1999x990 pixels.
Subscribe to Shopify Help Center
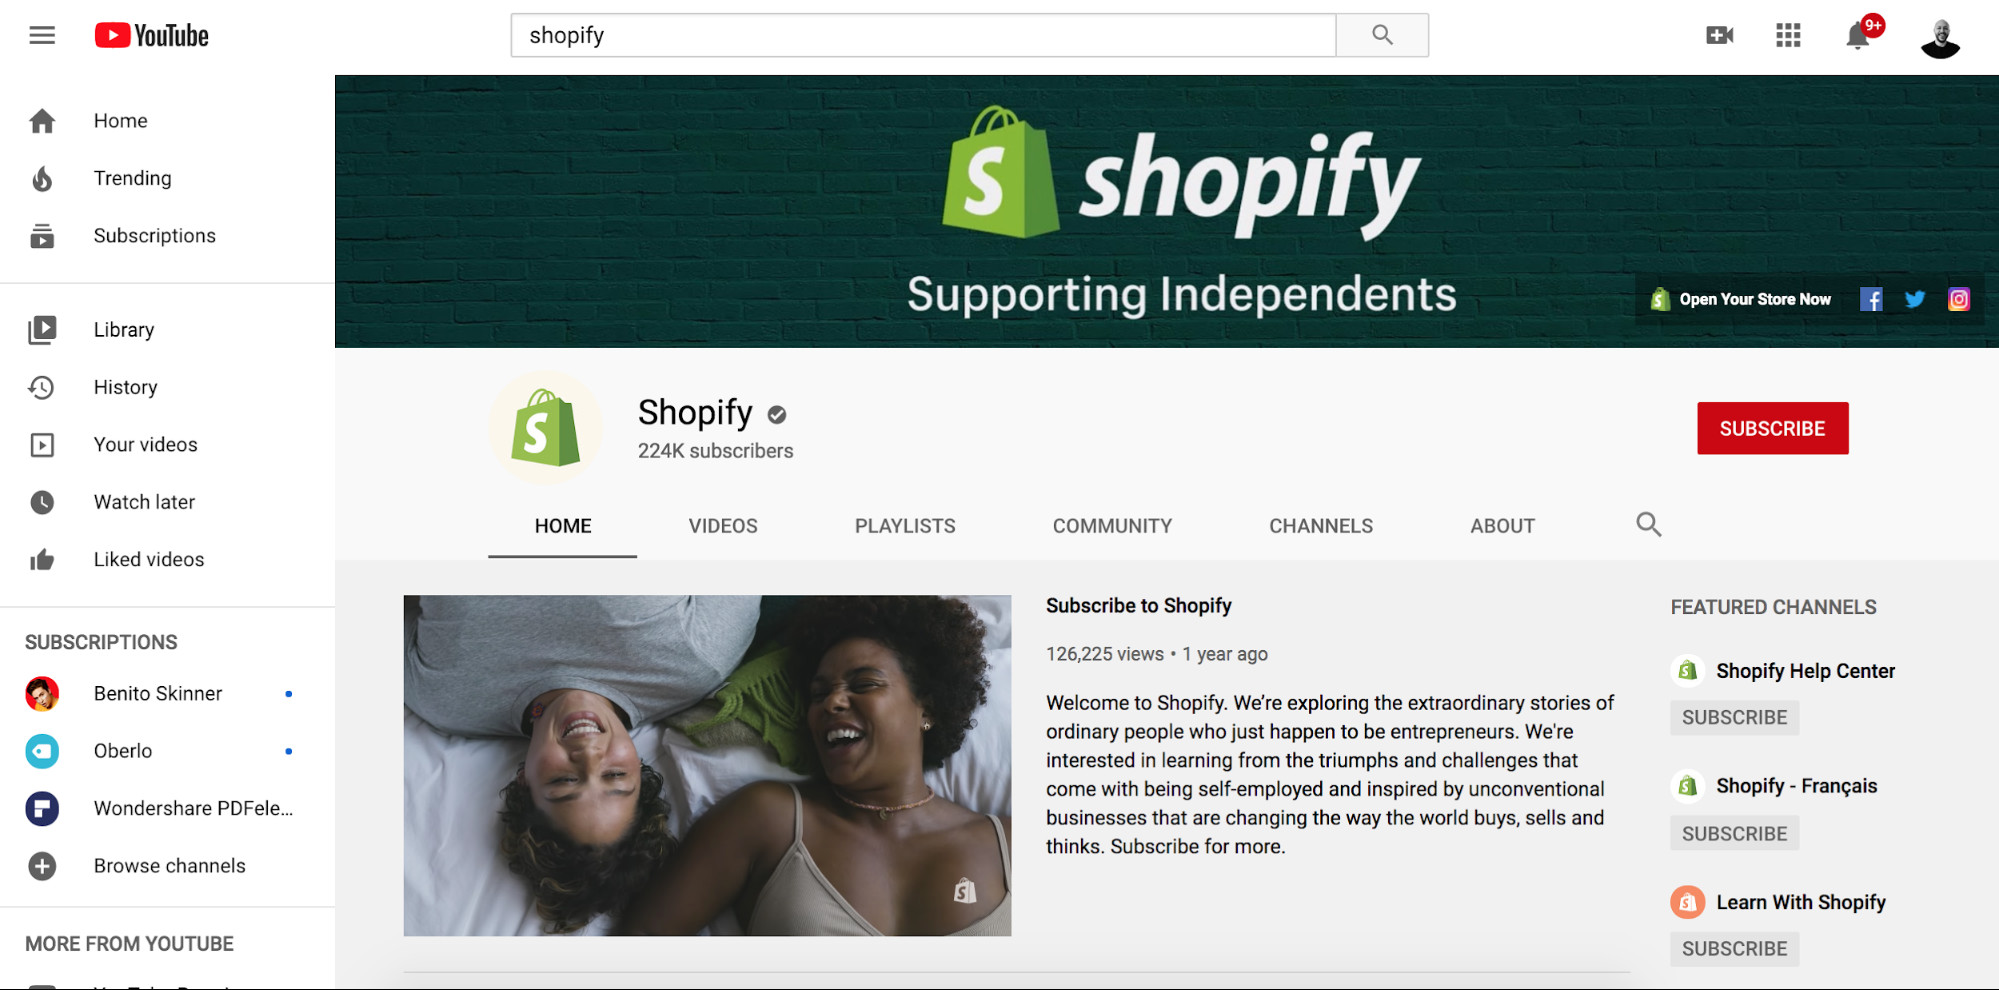(1734, 718)
